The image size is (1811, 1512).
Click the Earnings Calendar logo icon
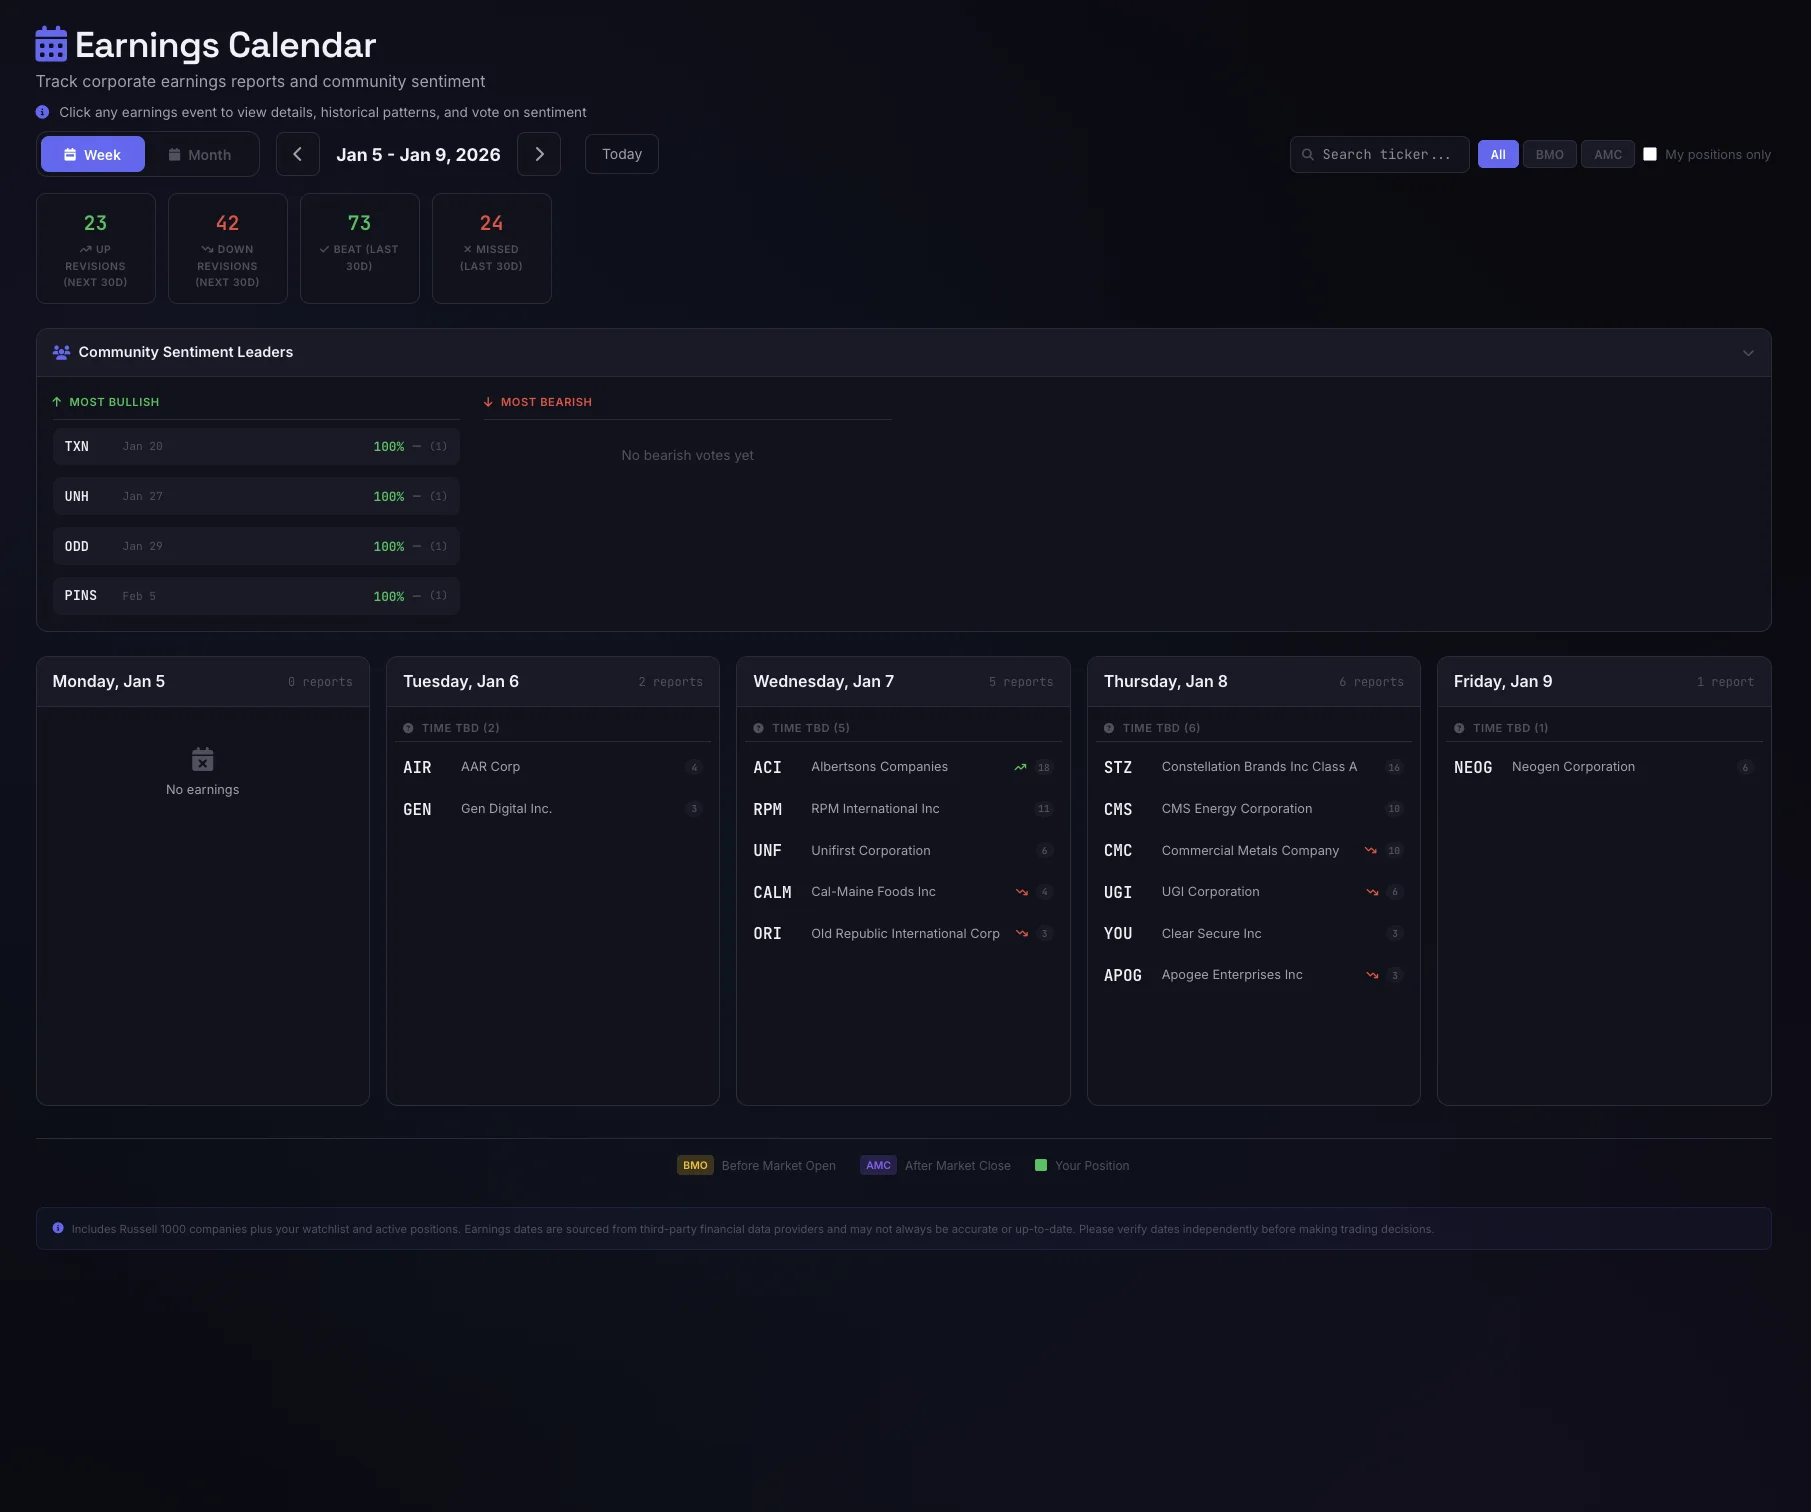coord(51,45)
